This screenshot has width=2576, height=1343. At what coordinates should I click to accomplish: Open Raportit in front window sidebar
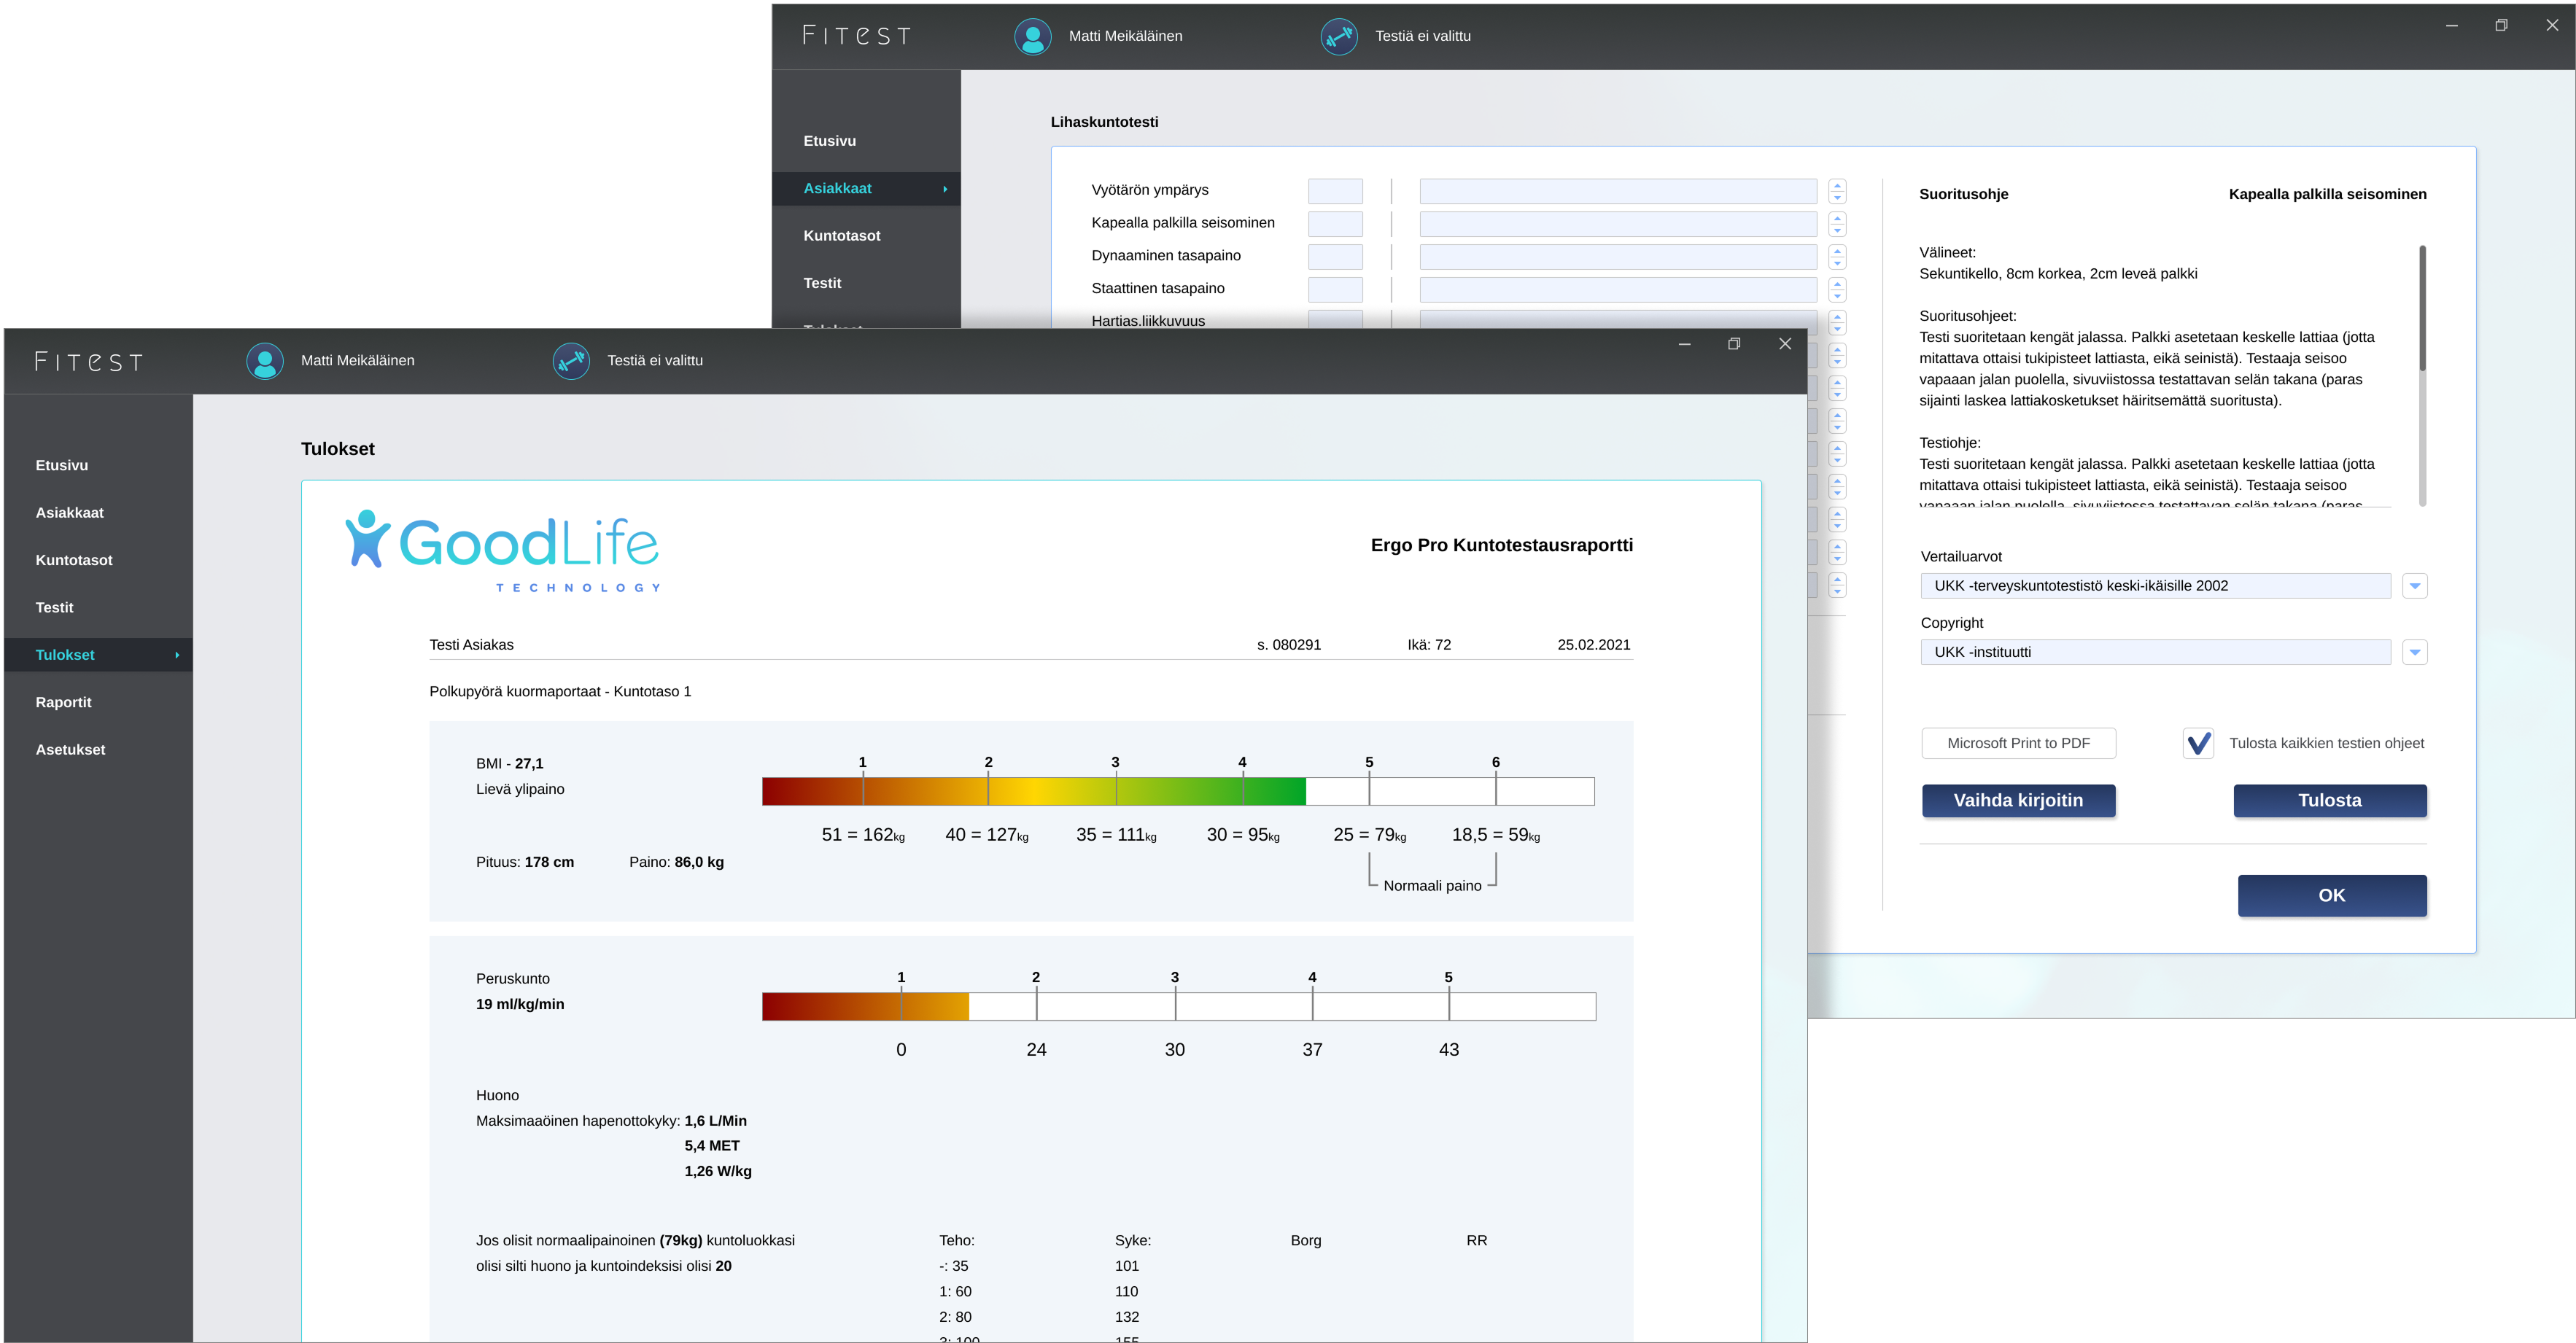point(64,702)
